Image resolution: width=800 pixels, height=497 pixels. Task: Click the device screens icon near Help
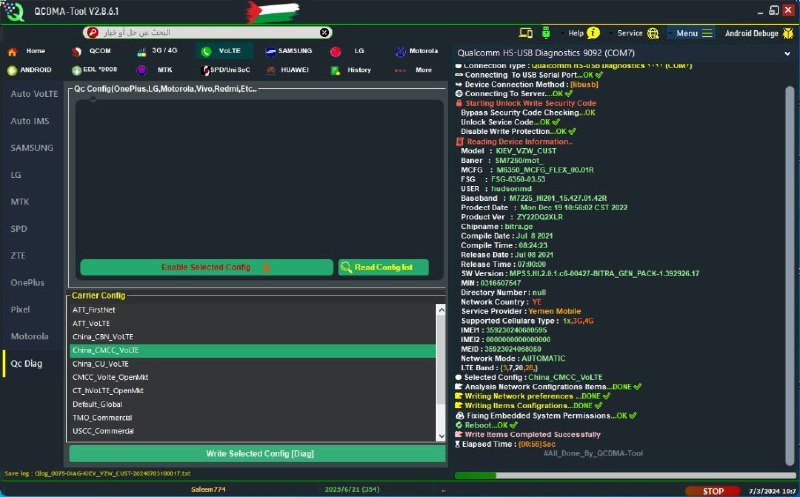click(x=526, y=33)
